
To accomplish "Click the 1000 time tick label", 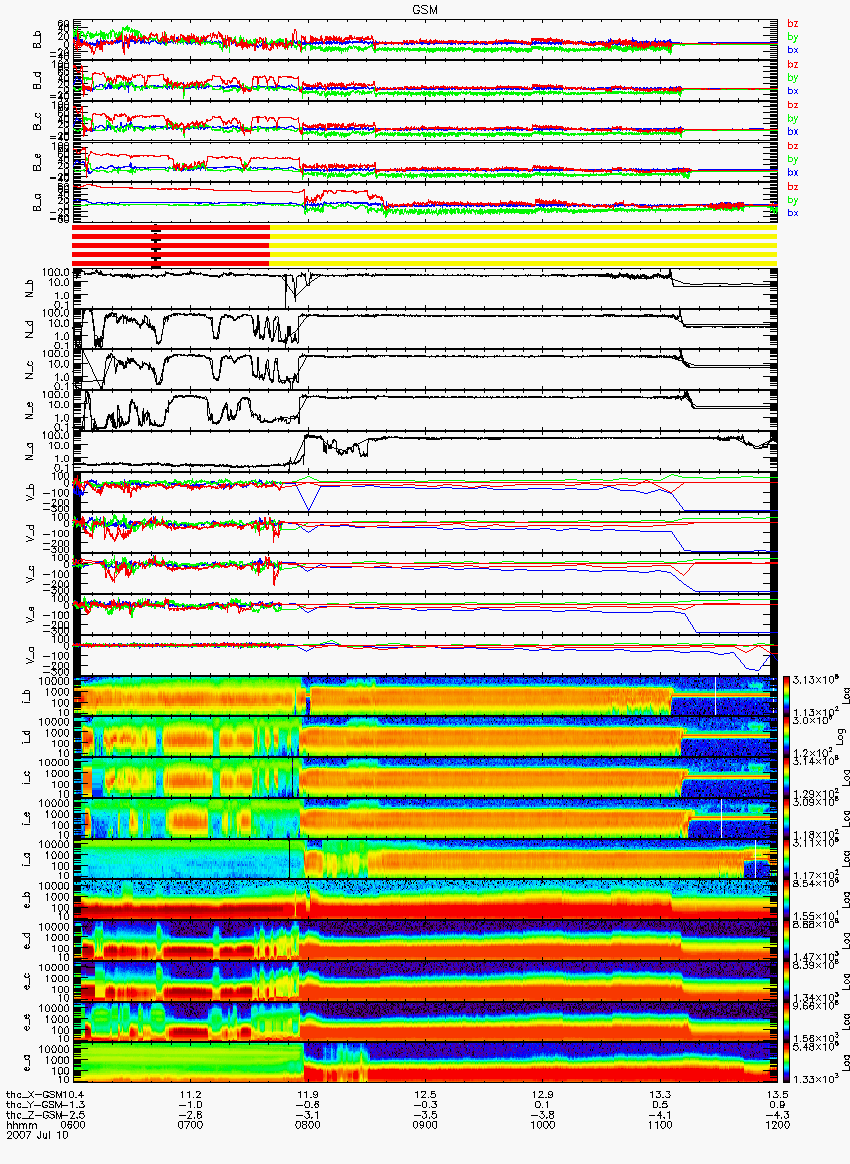I will 543,1125.
